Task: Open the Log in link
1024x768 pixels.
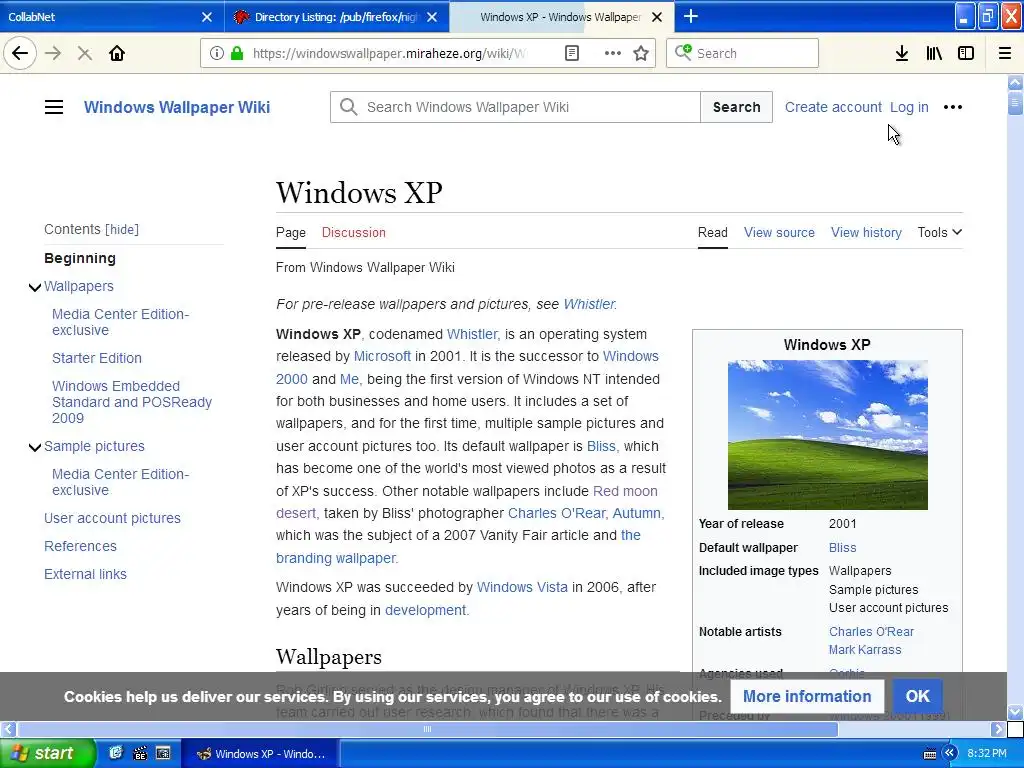Action: pos(909,107)
